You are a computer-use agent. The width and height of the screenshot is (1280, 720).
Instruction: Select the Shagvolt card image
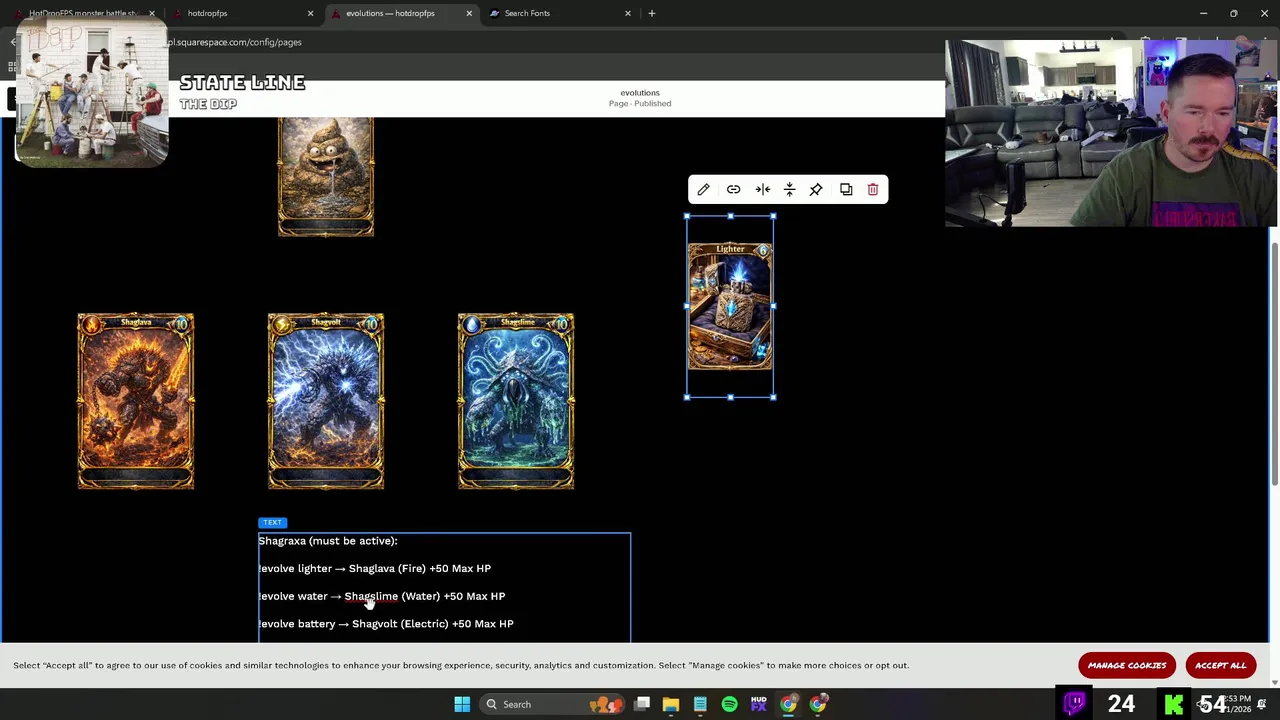(x=326, y=401)
